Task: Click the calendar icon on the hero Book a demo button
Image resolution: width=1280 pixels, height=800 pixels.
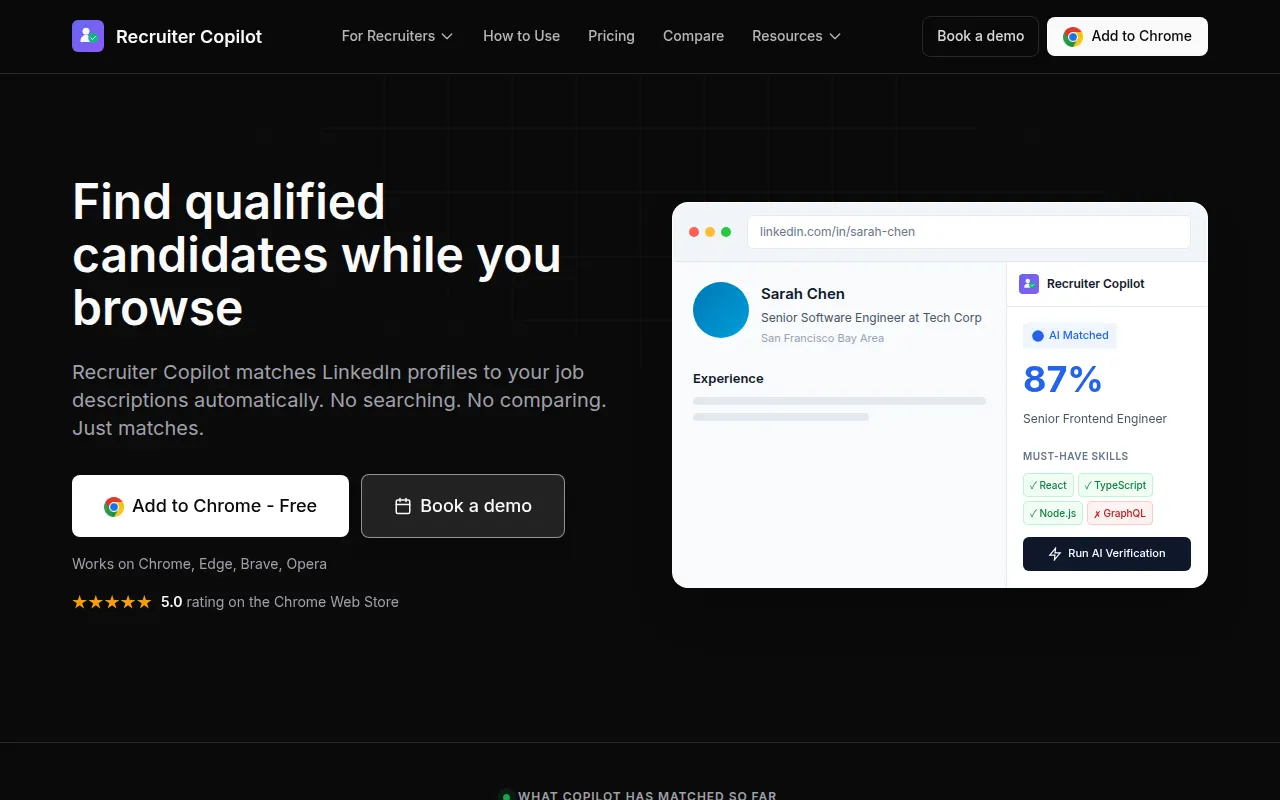Action: (x=403, y=506)
